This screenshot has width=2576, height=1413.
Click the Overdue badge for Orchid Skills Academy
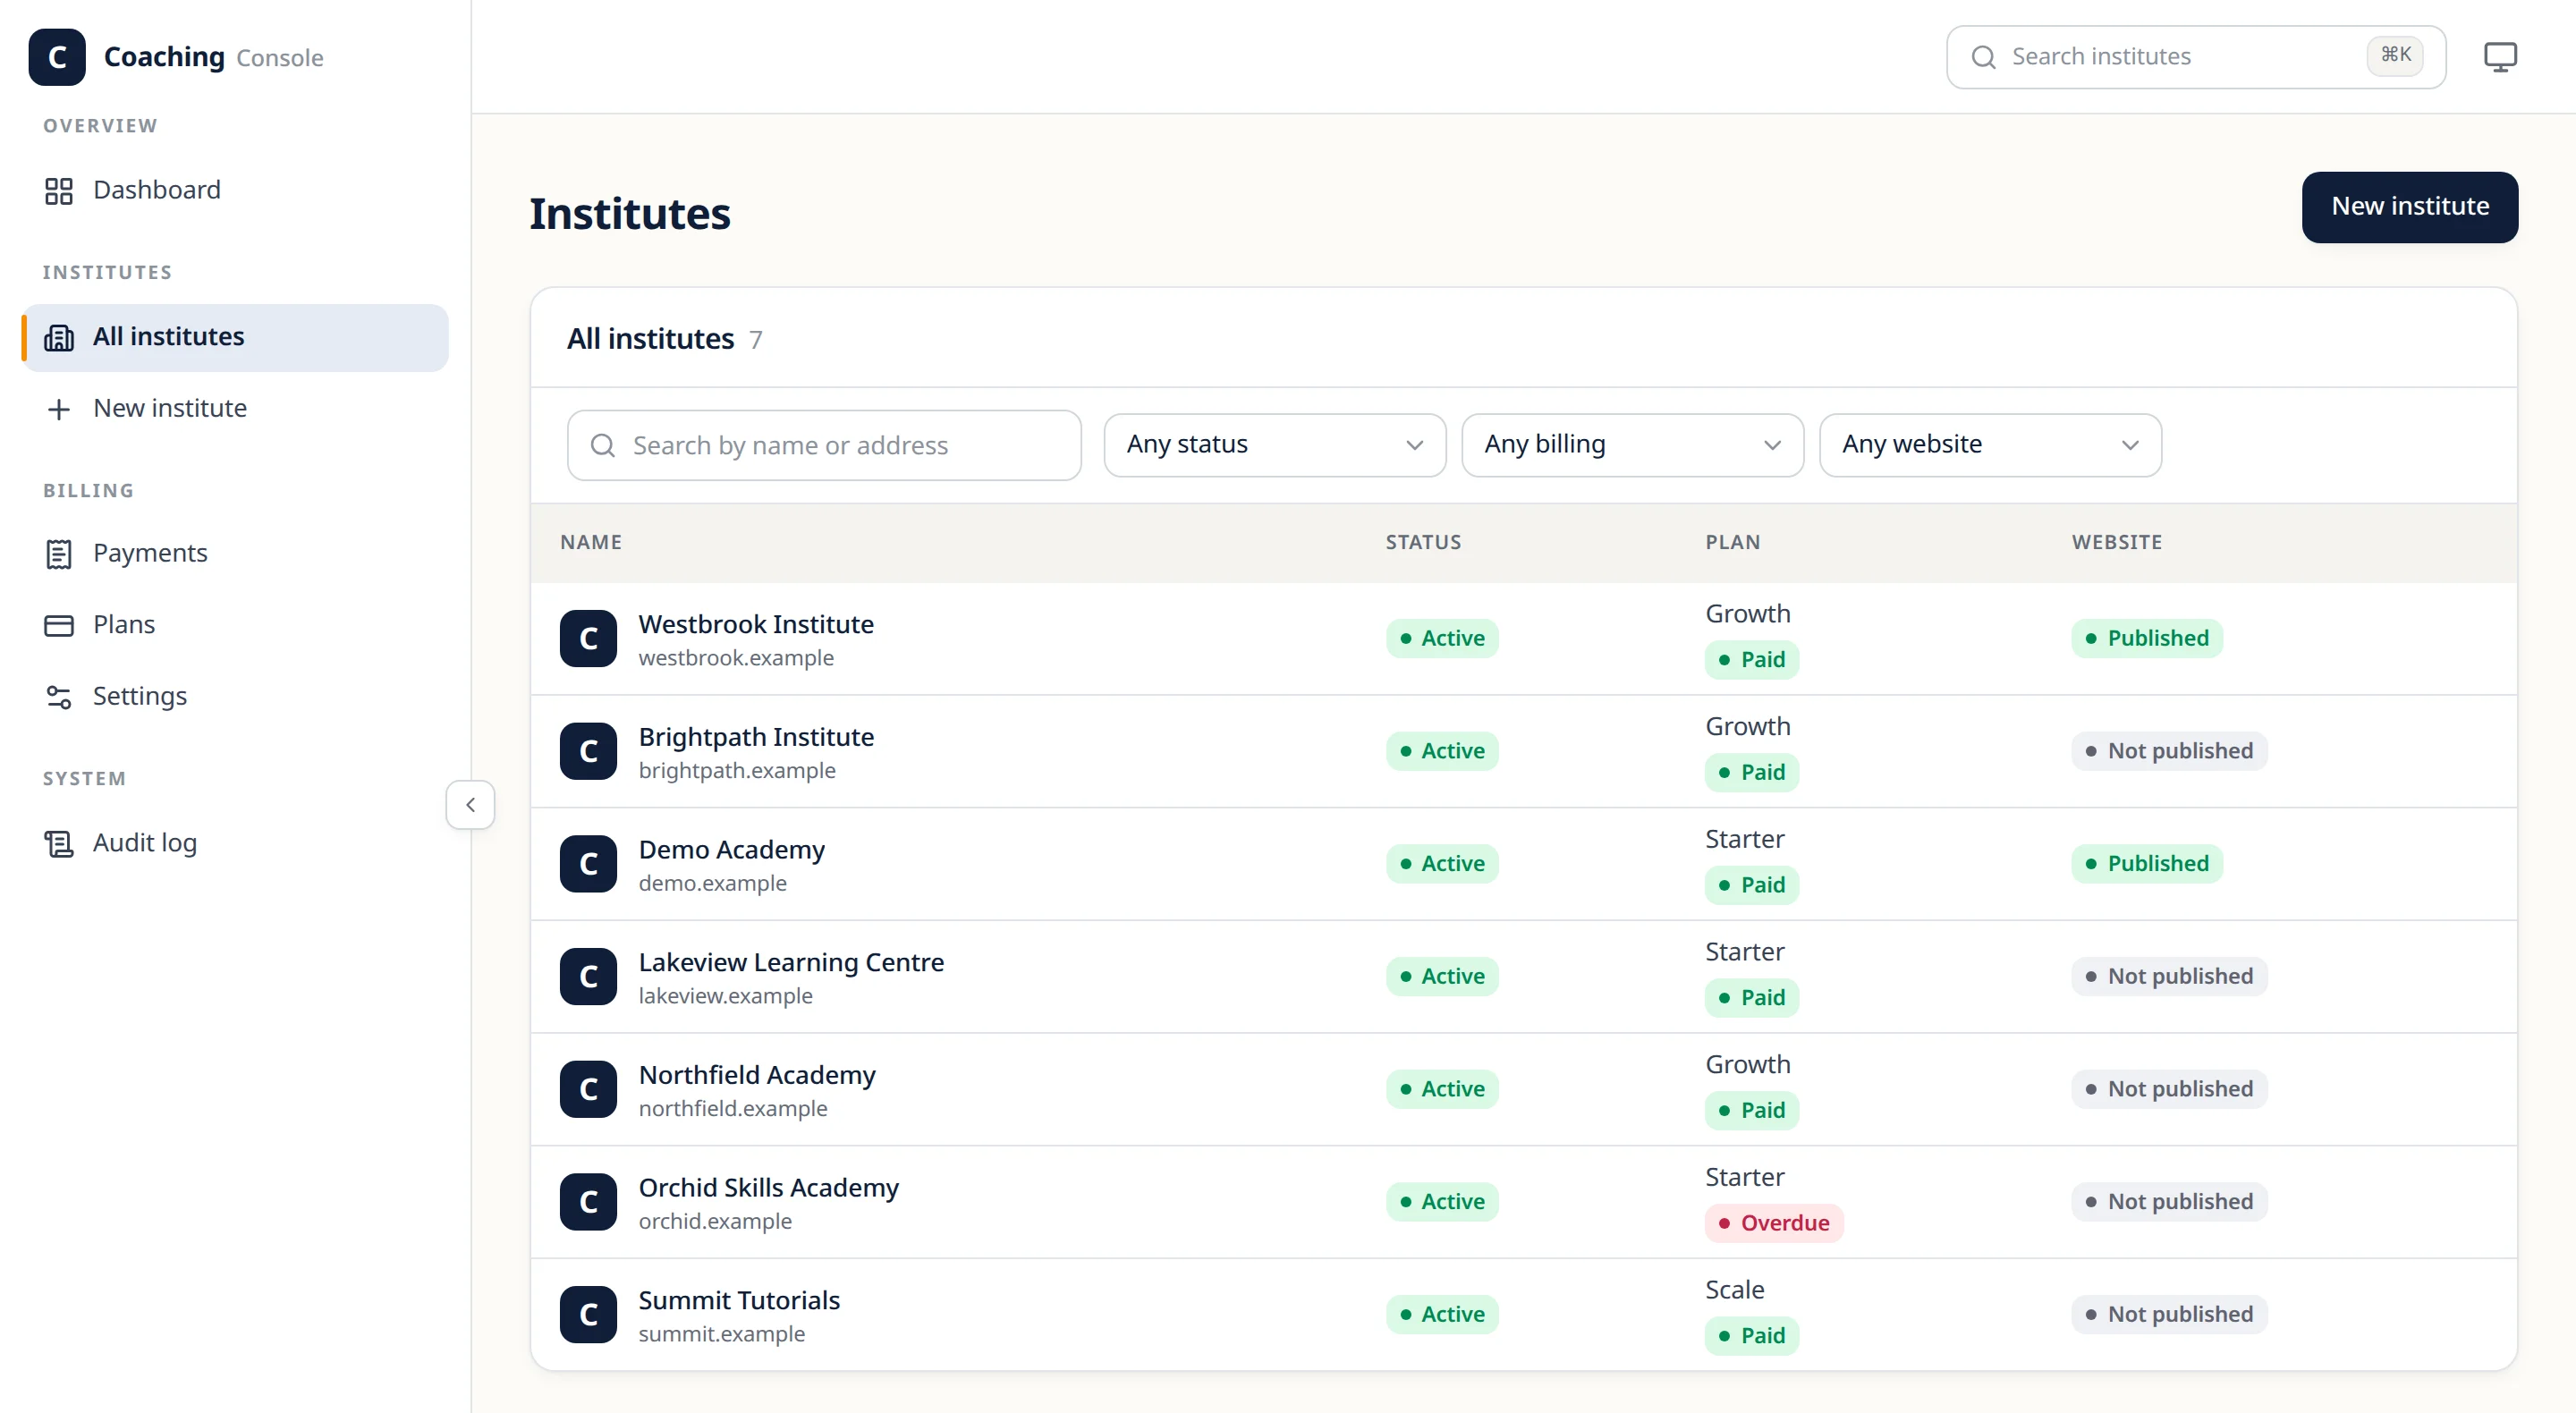pyautogui.click(x=1774, y=1224)
